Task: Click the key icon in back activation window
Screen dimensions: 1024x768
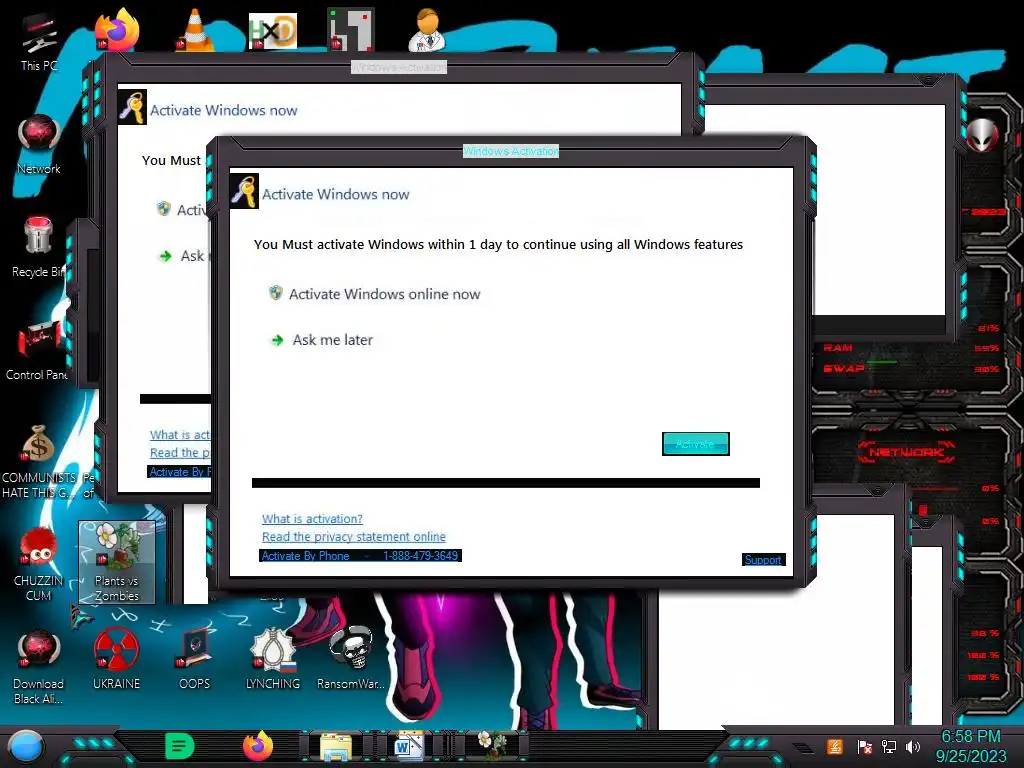Action: (x=133, y=107)
